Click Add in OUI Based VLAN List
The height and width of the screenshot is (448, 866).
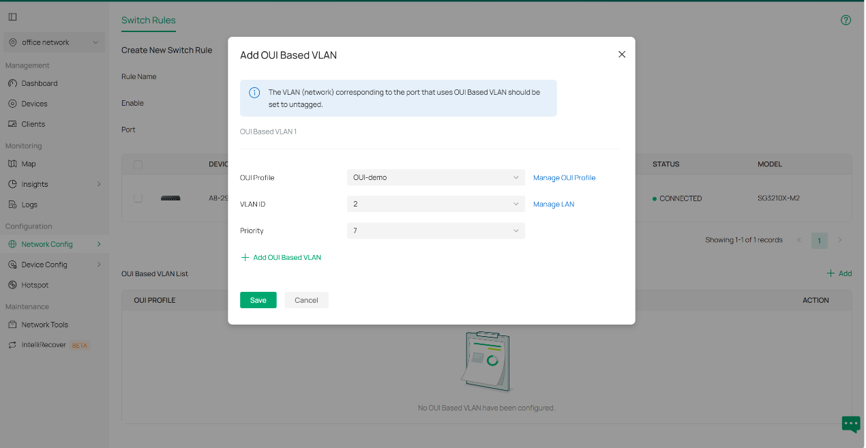pyautogui.click(x=839, y=273)
